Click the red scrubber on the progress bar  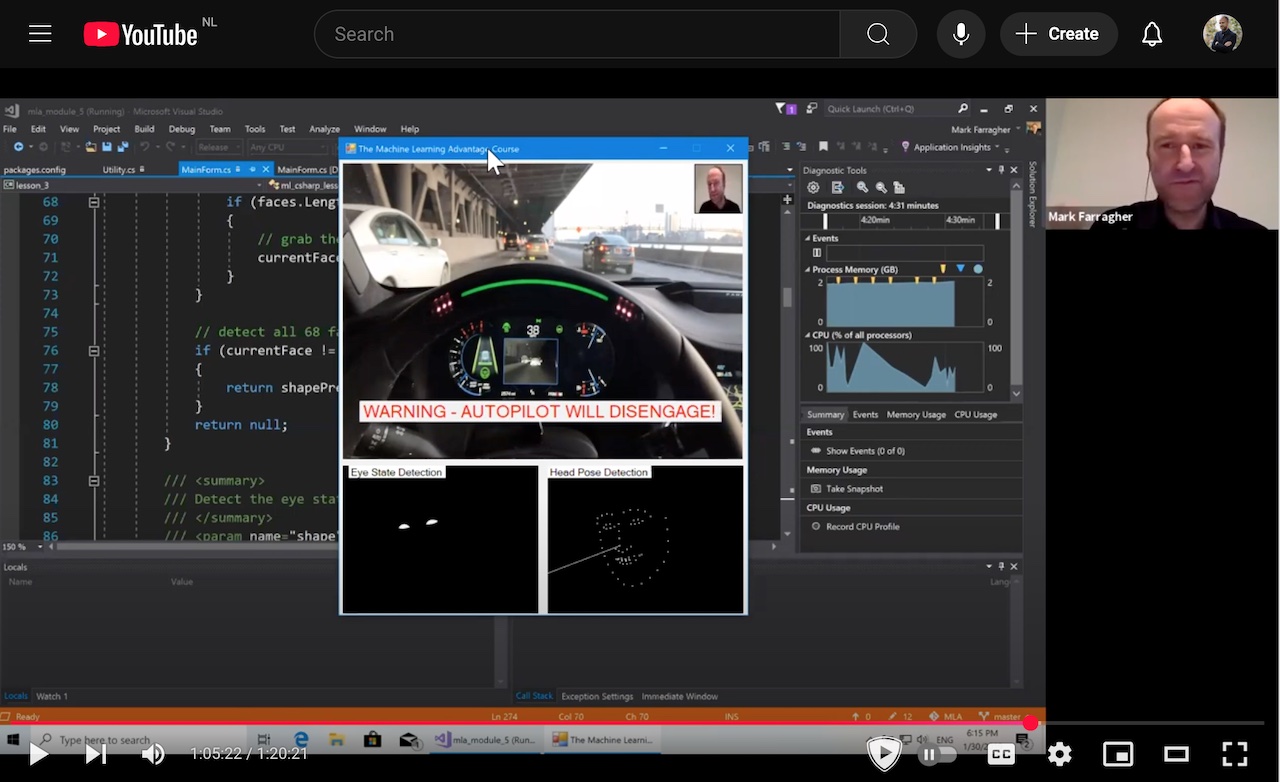(x=1030, y=722)
